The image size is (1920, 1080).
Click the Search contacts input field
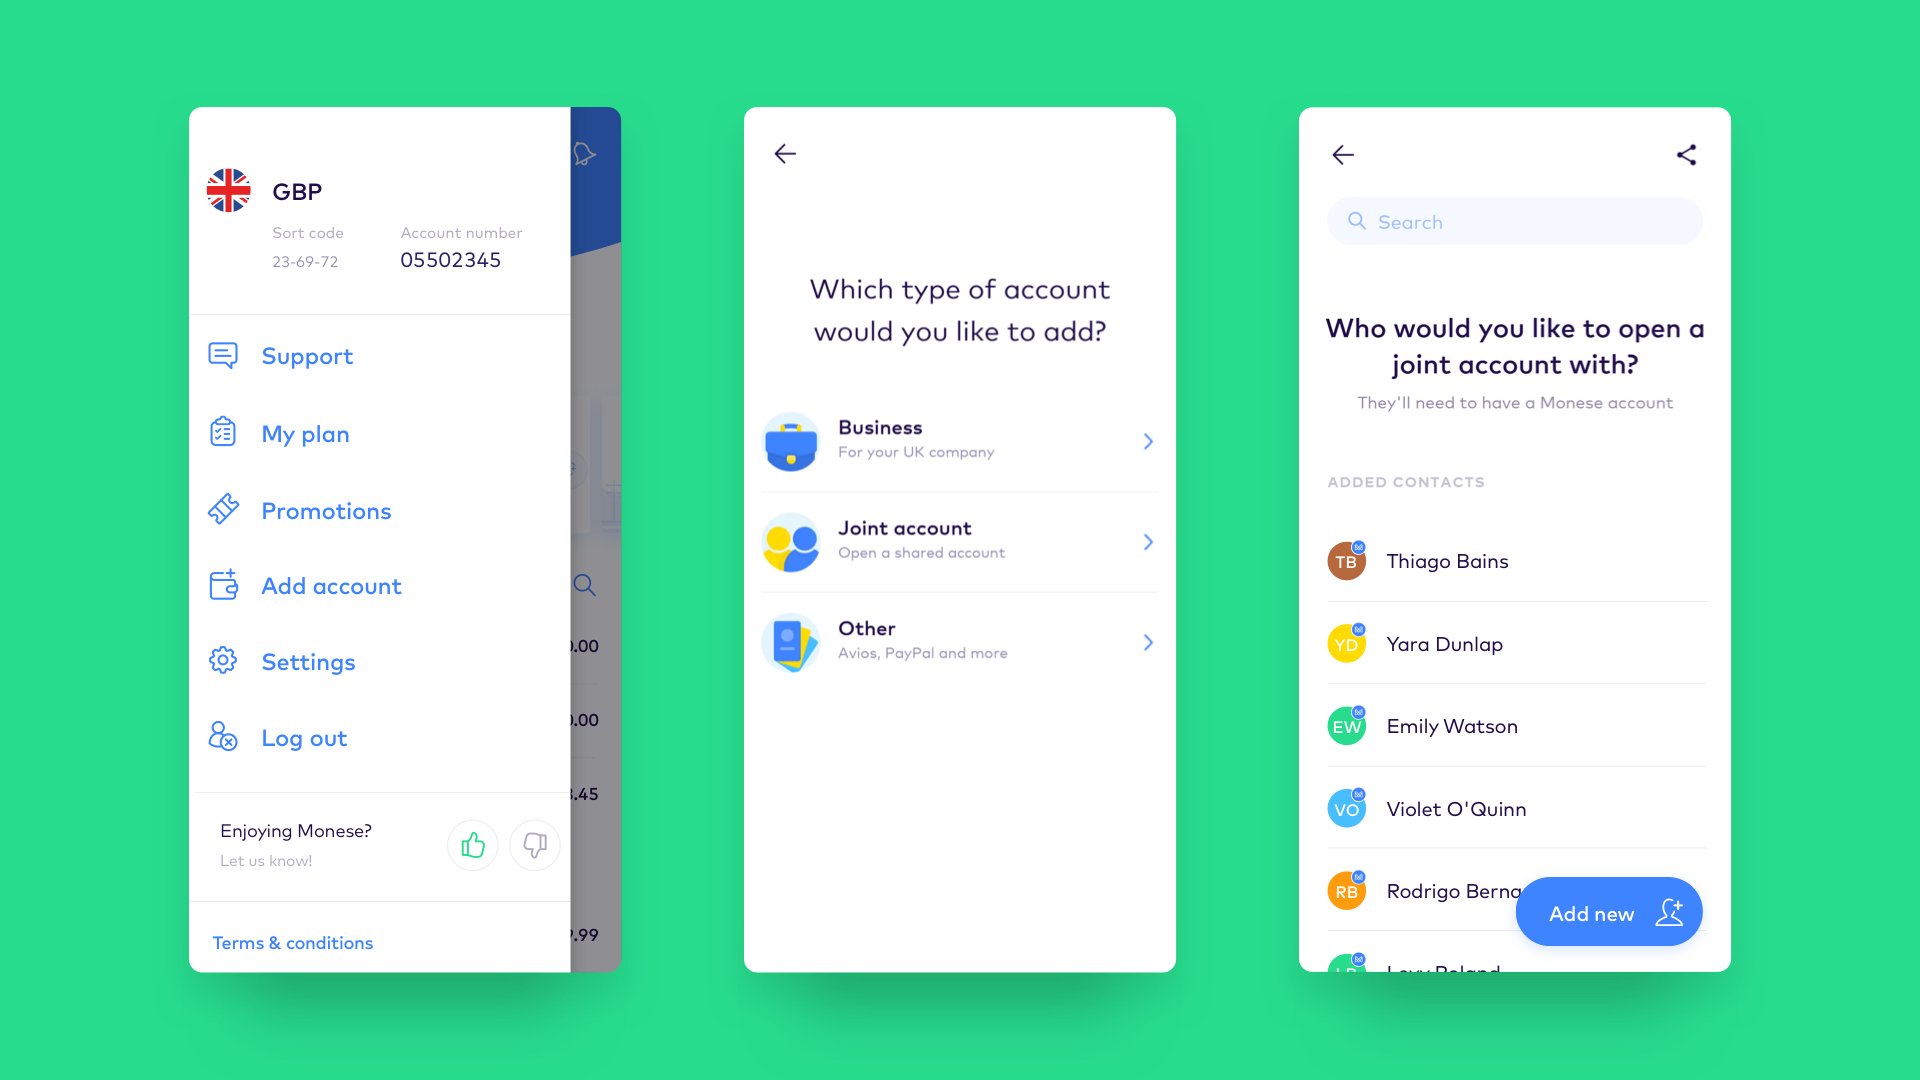pyautogui.click(x=1514, y=219)
